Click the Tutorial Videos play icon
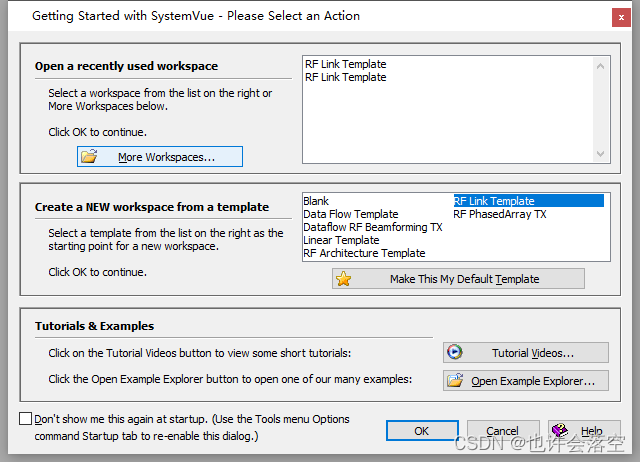This screenshot has height=462, width=640. pyautogui.click(x=454, y=352)
